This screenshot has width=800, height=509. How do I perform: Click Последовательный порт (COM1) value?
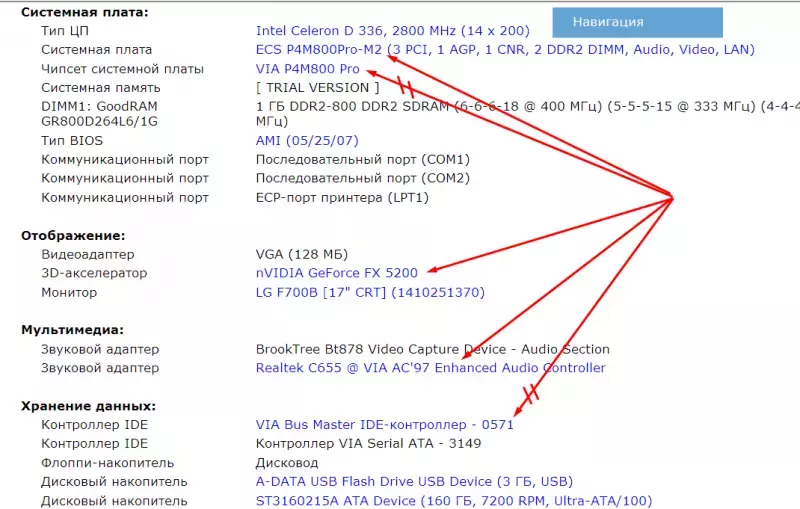pos(363,159)
